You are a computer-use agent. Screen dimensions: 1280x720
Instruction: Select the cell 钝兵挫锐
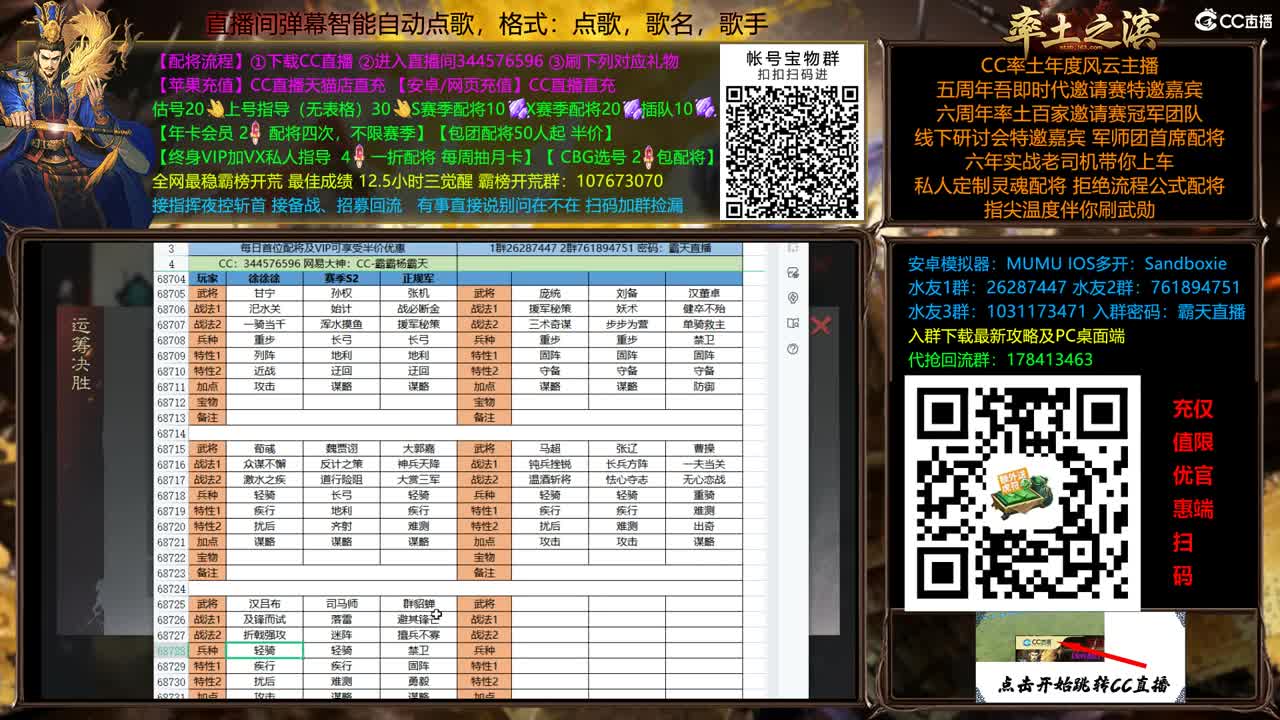pos(550,465)
